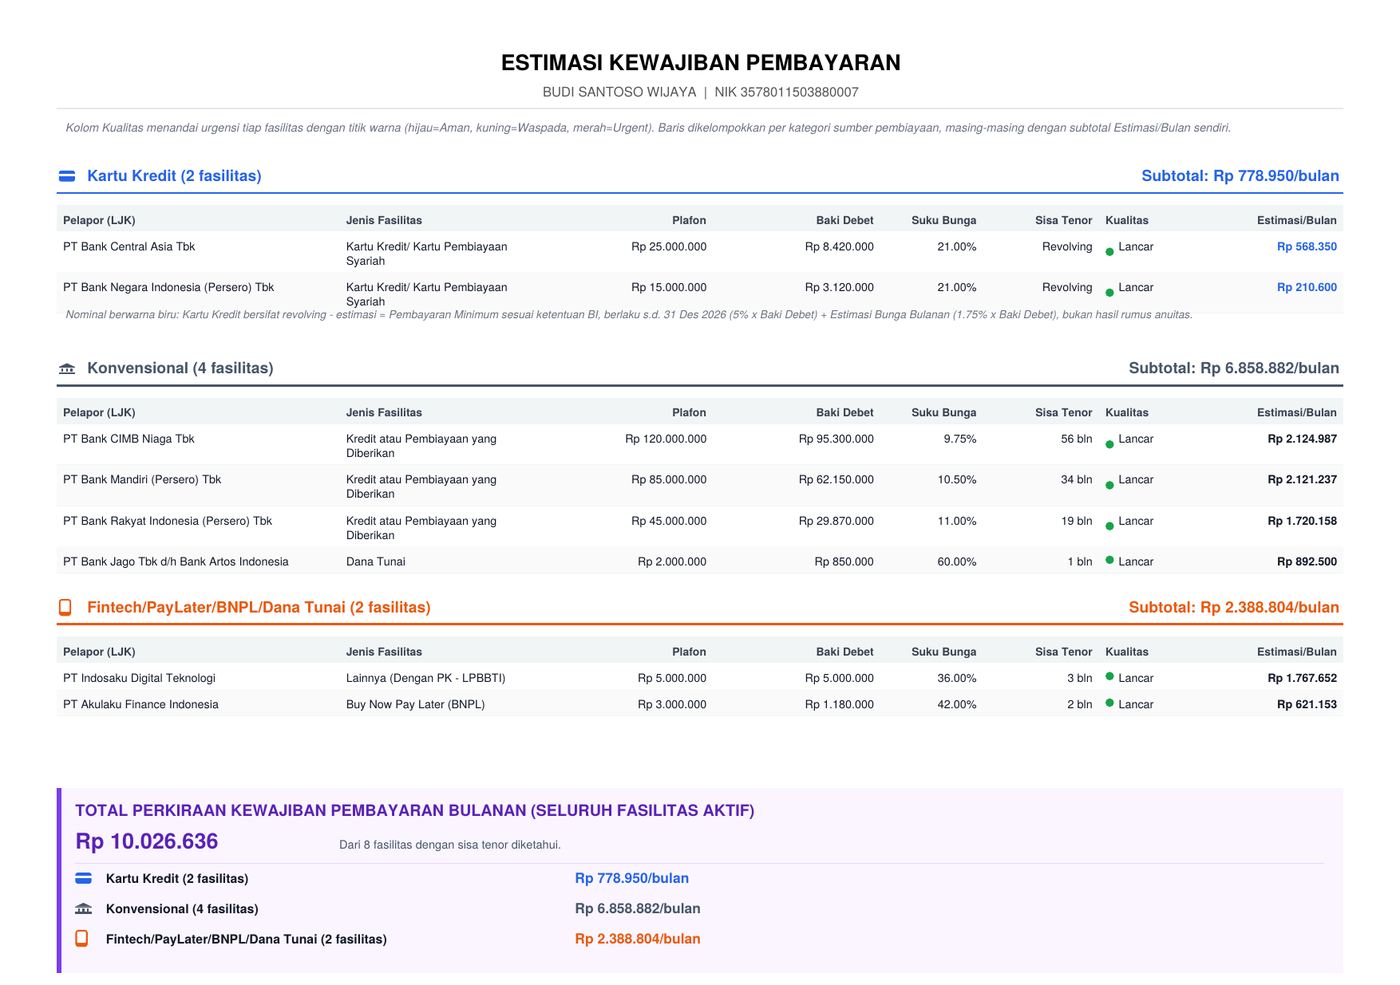Click 'Nominal berwarna biru' footnote under Kartu Kredit table
Image resolution: width=1400 pixels, height=985 pixels.
(x=629, y=315)
